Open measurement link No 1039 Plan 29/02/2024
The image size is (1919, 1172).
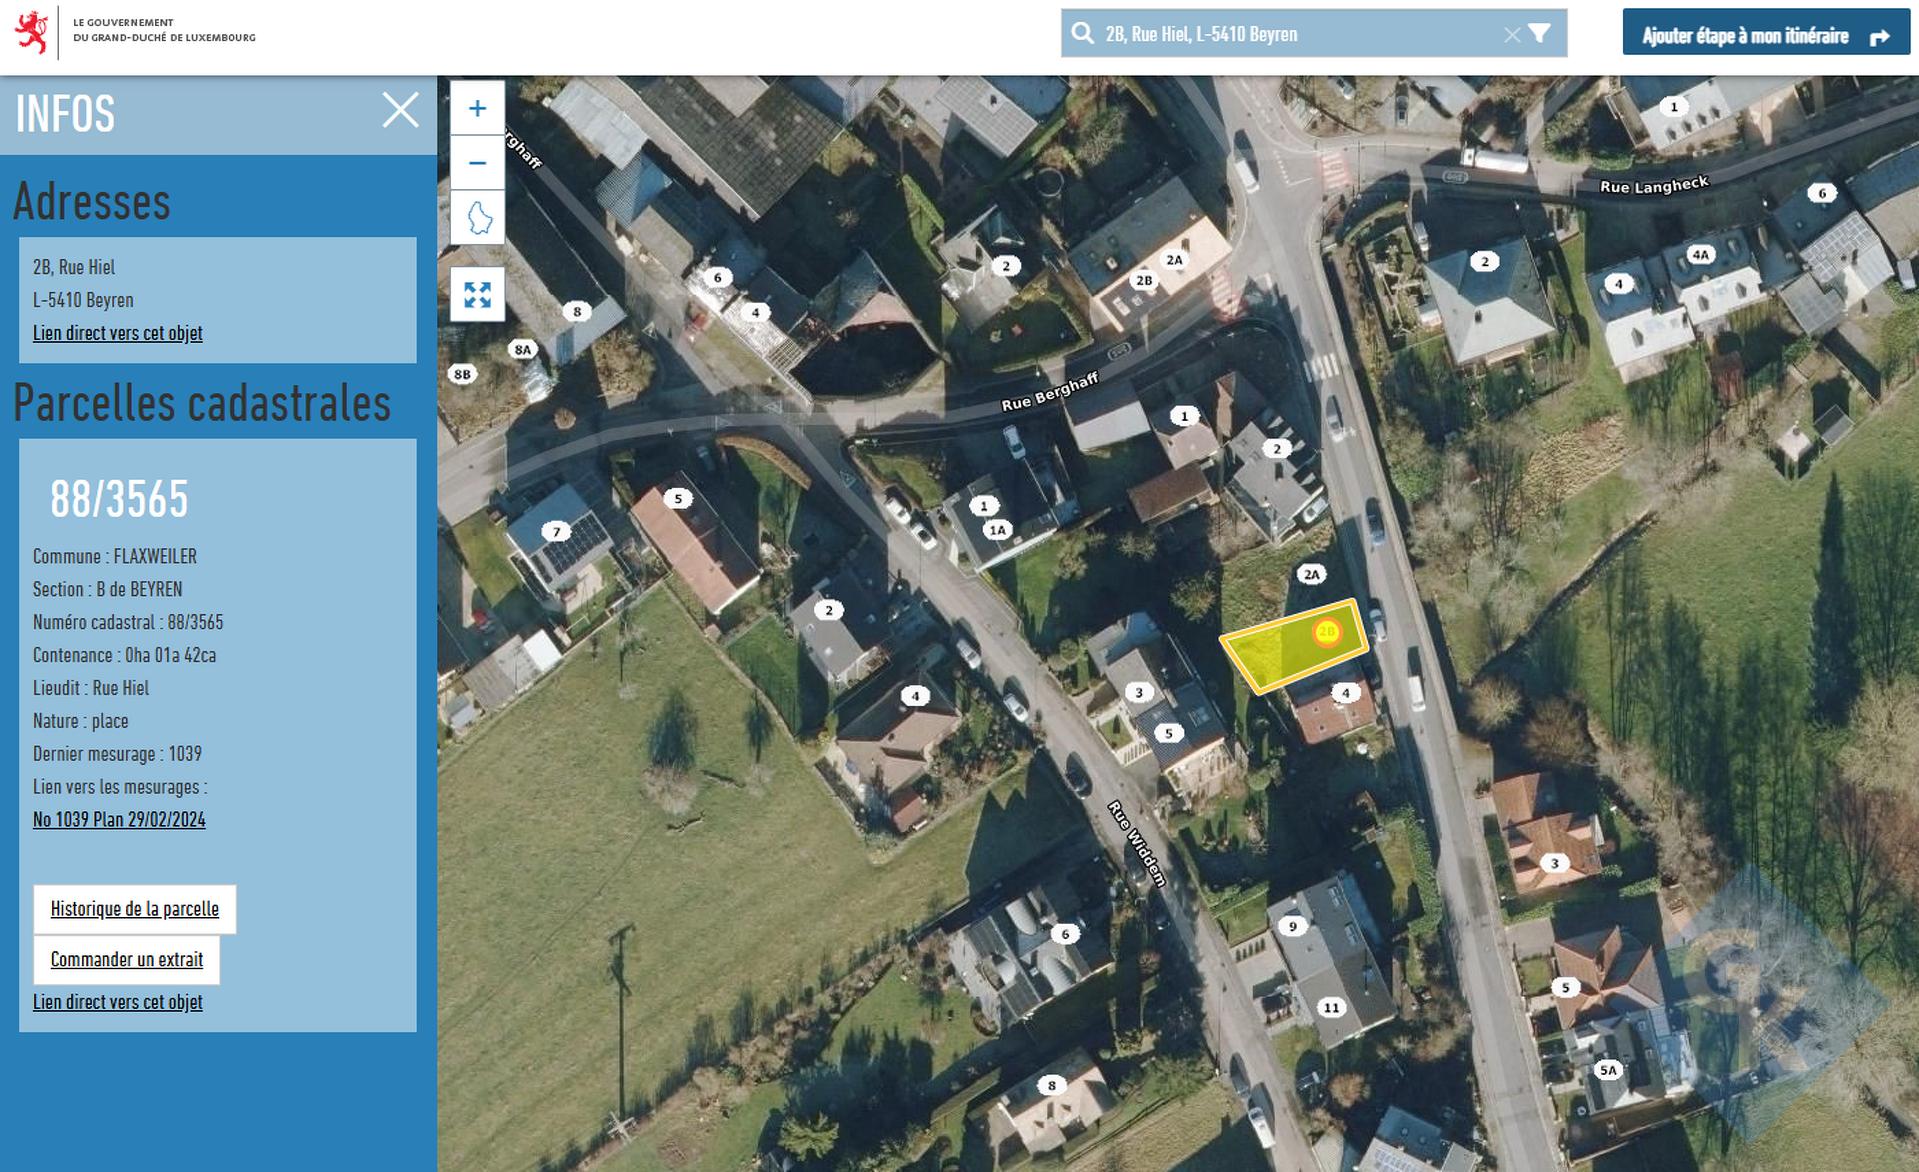[119, 819]
